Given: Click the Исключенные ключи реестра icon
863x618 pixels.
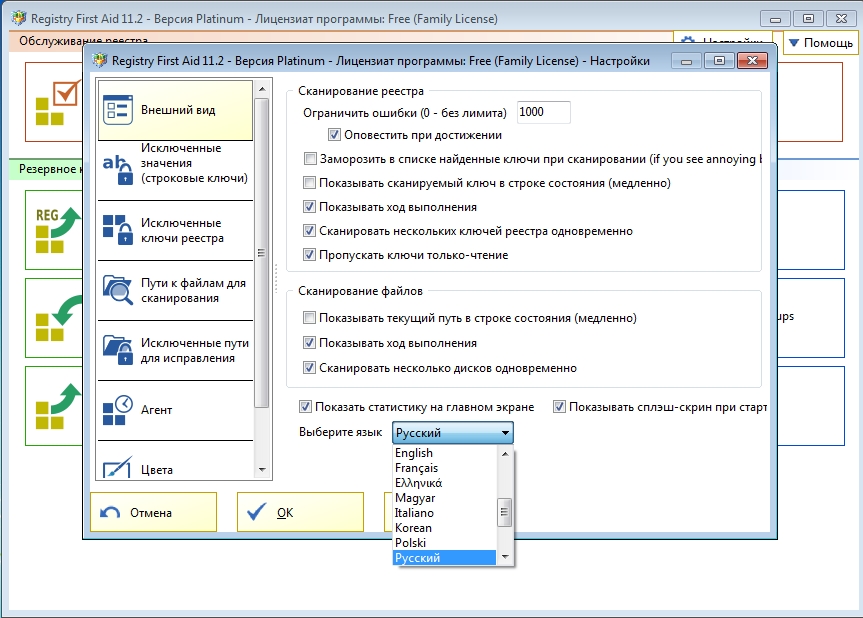Looking at the screenshot, I should coord(117,229).
